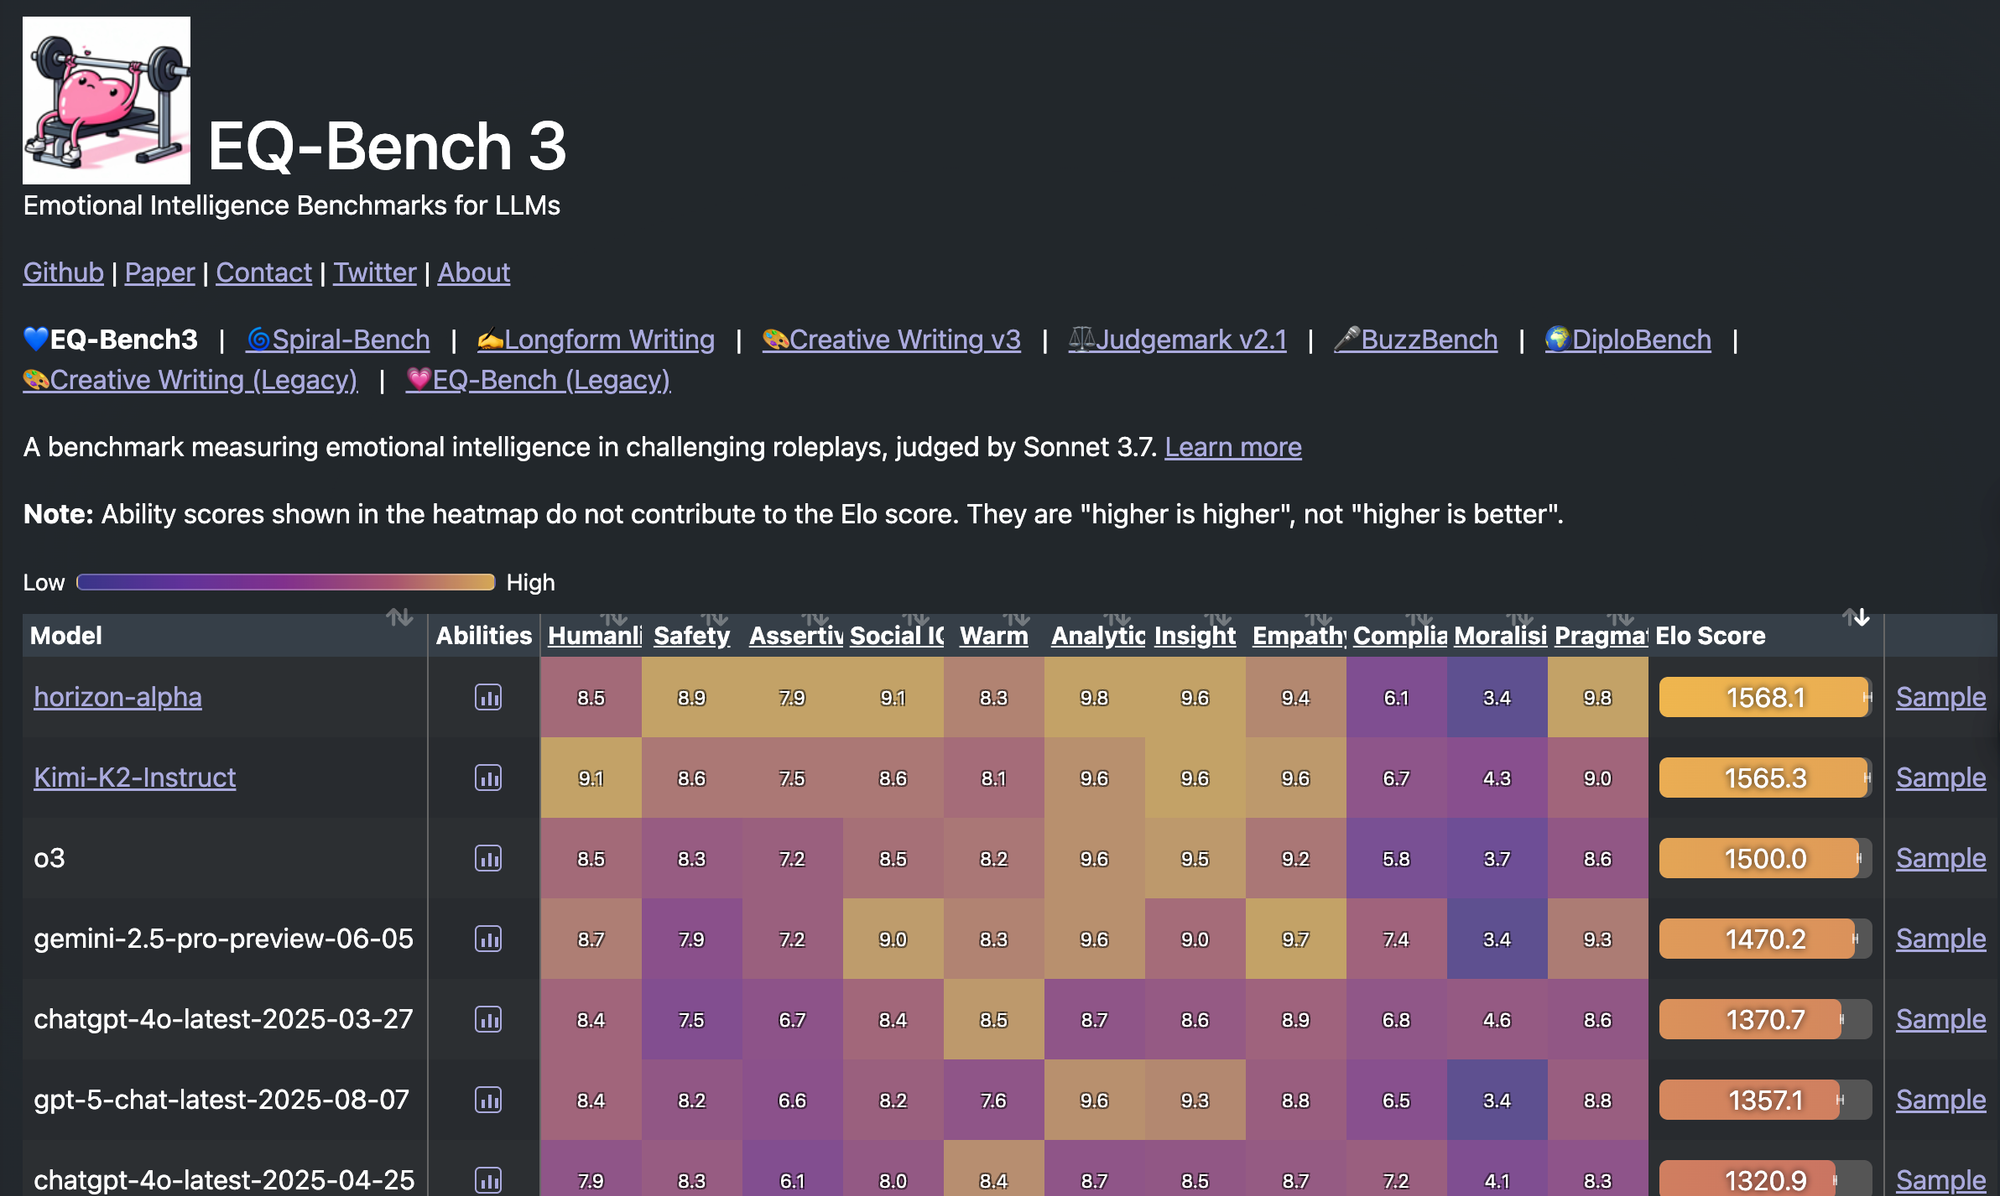Sort by the Social IQ column header
This screenshot has height=1196, width=2000.
tap(897, 636)
